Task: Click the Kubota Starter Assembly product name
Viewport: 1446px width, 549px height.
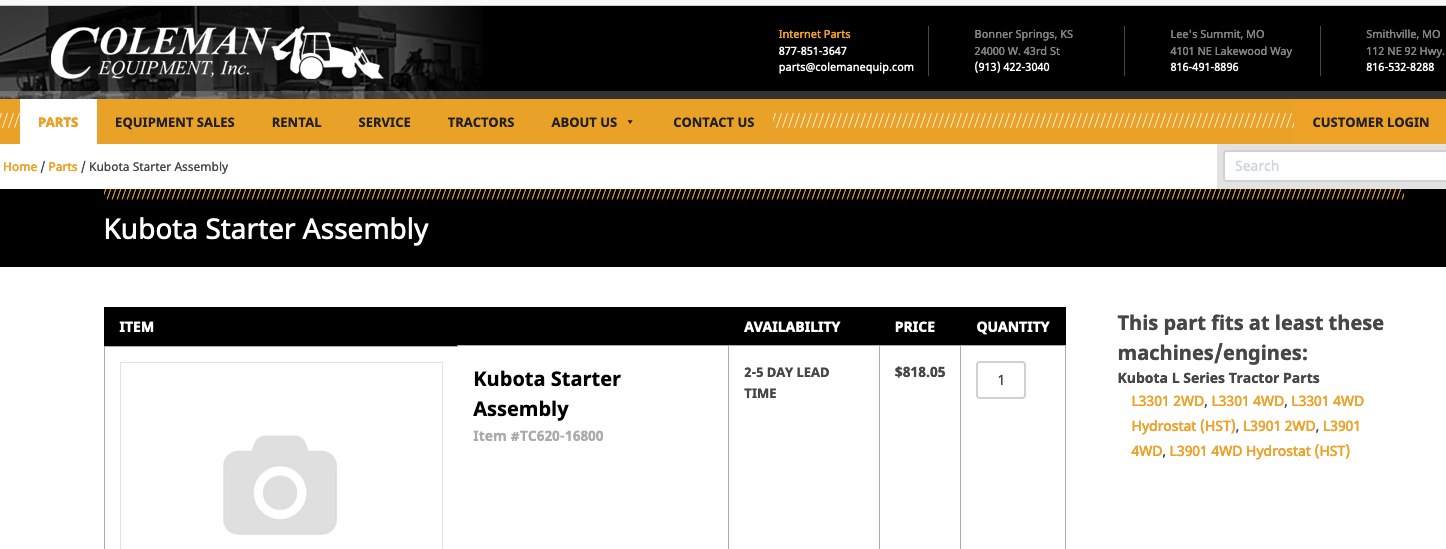Action: pyautogui.click(x=547, y=394)
